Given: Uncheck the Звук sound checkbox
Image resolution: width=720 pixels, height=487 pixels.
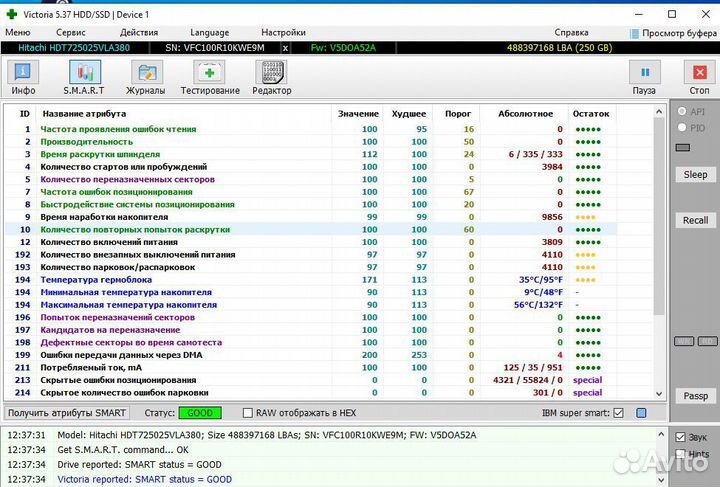Looking at the screenshot, I should click(x=681, y=437).
